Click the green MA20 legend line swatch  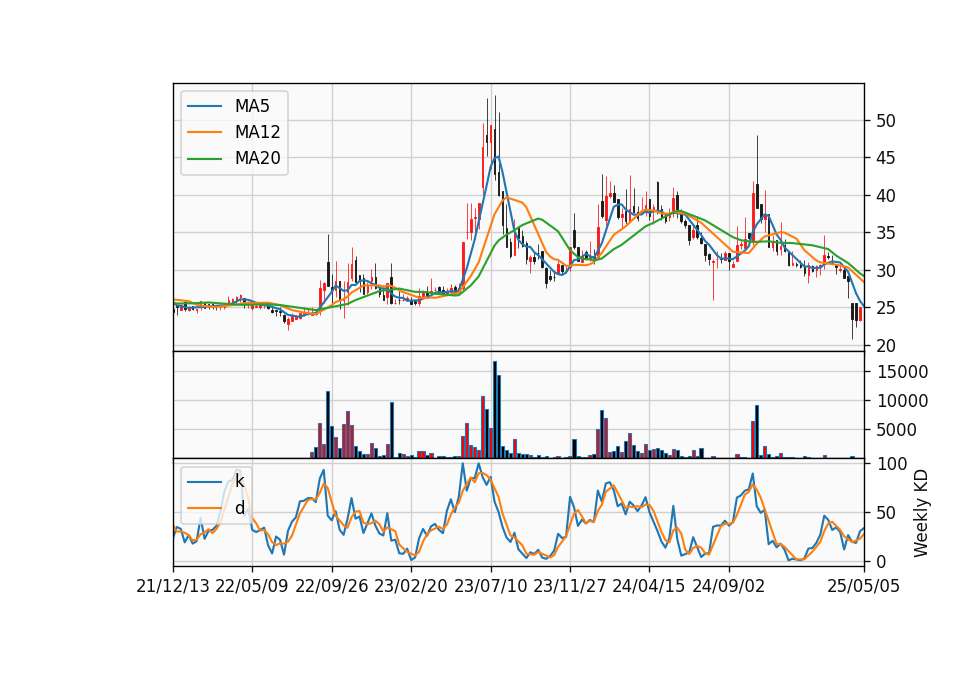[x=204, y=159]
